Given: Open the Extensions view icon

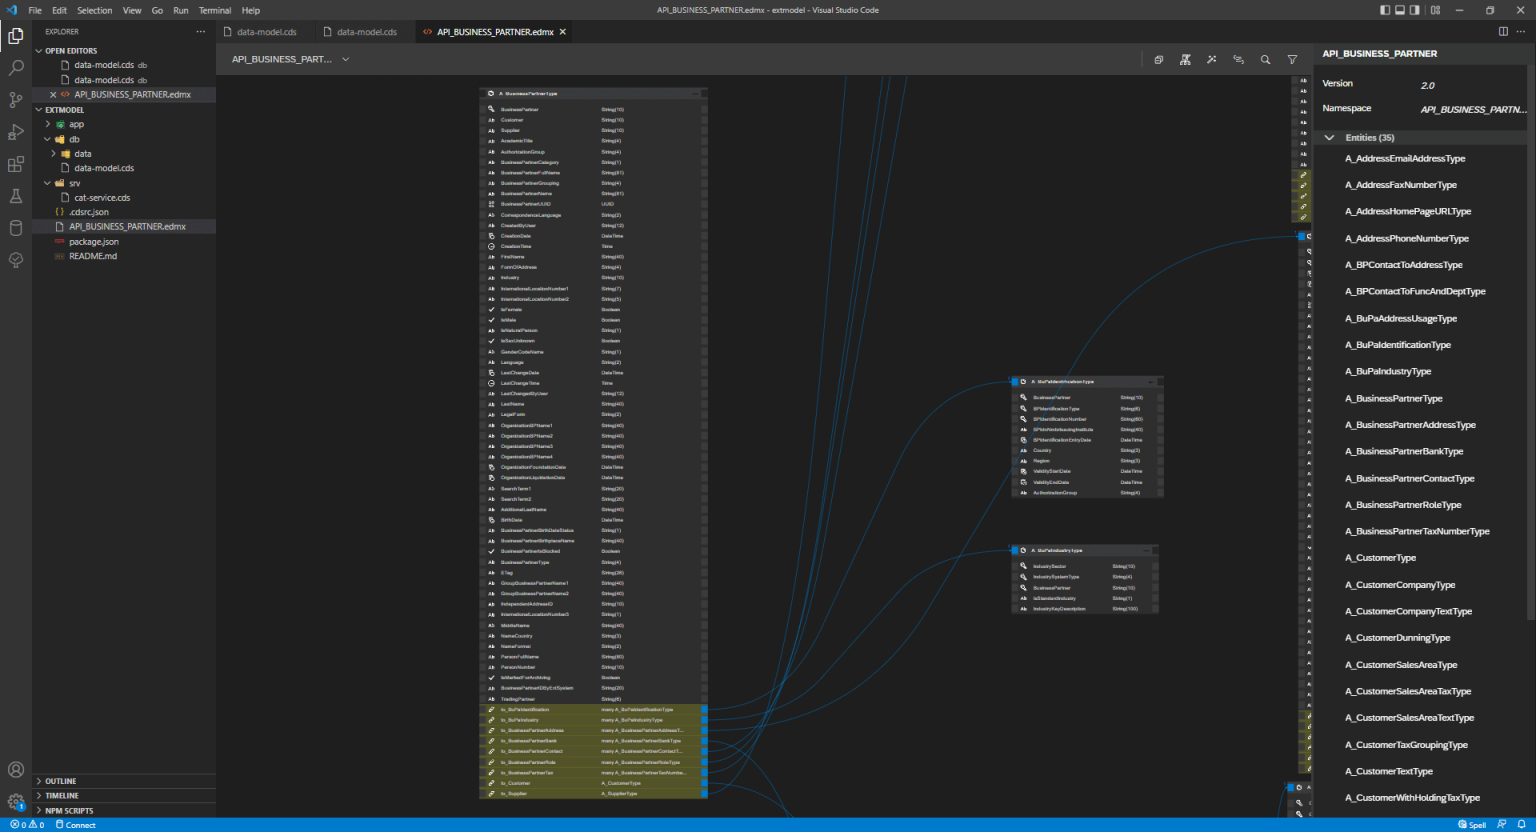Looking at the screenshot, I should [x=15, y=164].
